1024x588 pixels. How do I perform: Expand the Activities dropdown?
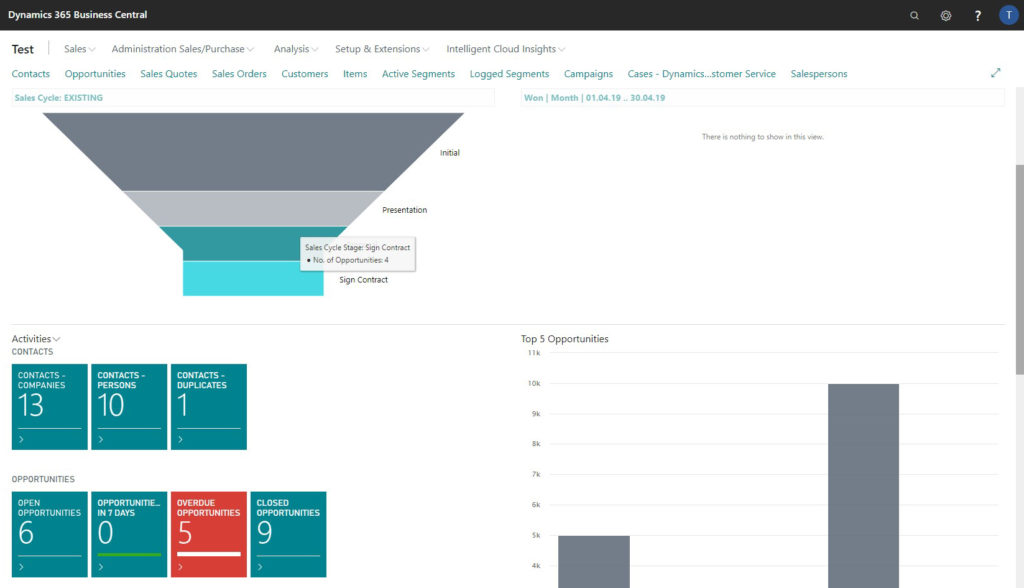point(36,338)
